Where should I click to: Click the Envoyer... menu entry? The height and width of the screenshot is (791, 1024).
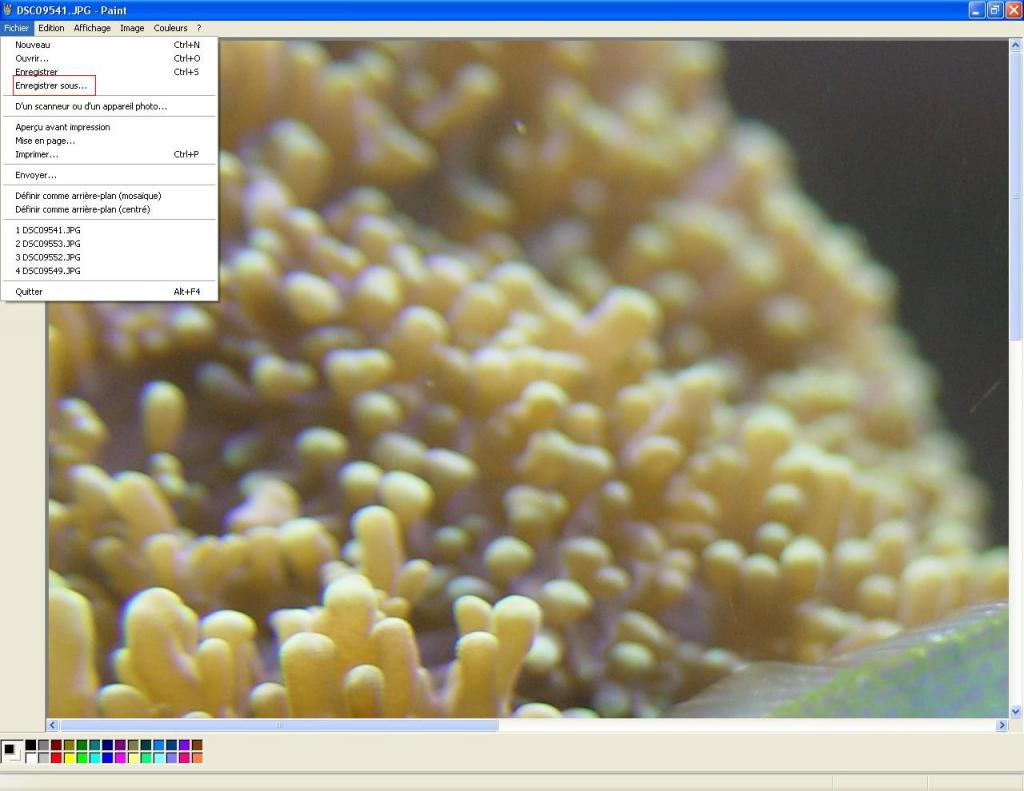[x=108, y=175]
